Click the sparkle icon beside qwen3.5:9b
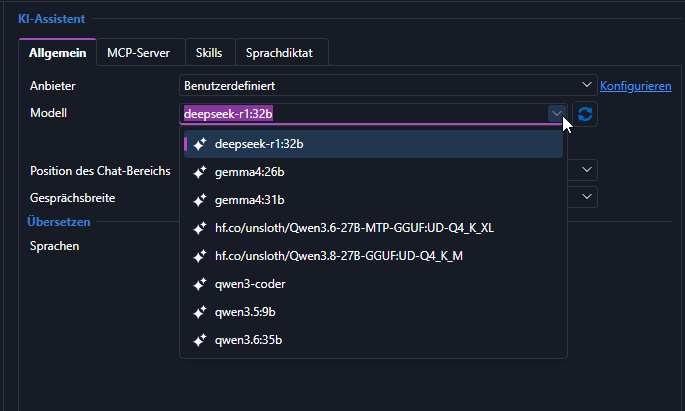The width and height of the screenshot is (685, 411). tap(200, 312)
